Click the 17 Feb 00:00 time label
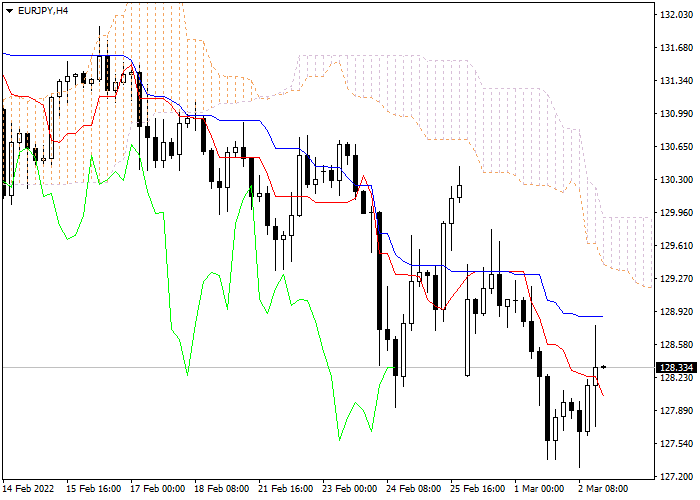Image resolution: width=700 pixels, height=500 pixels. click(x=158, y=489)
